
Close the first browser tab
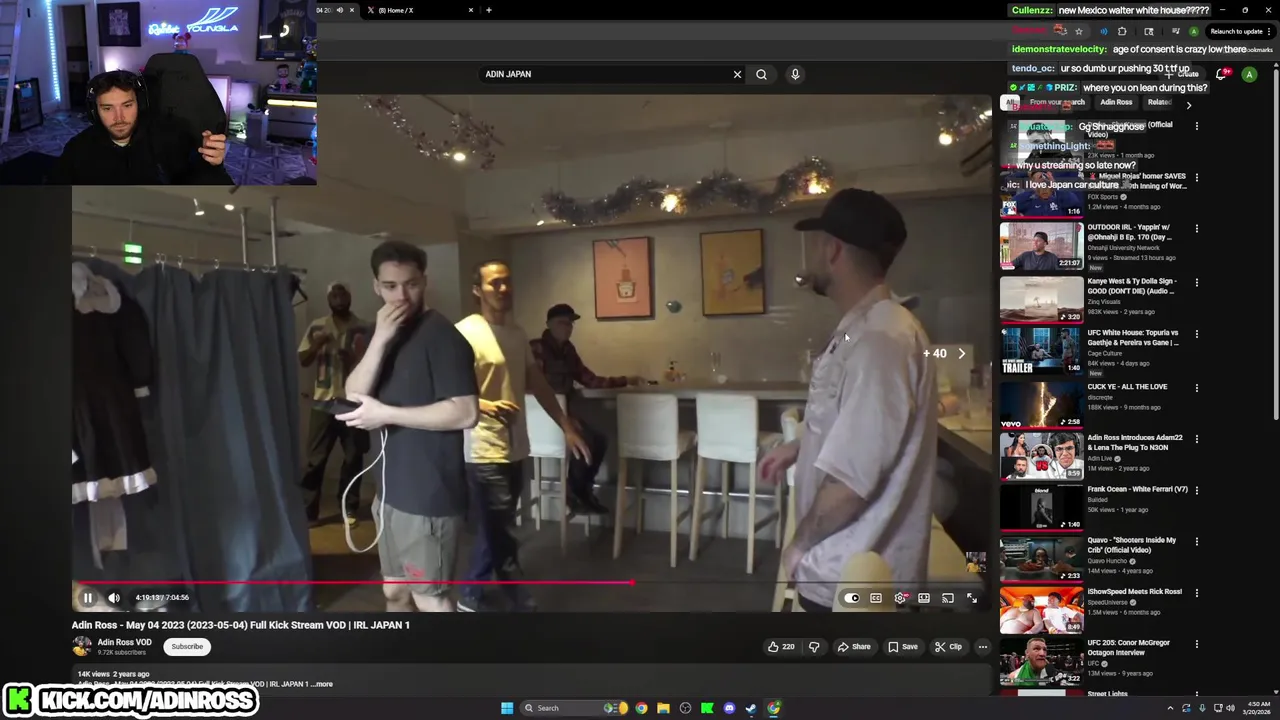[x=351, y=10]
